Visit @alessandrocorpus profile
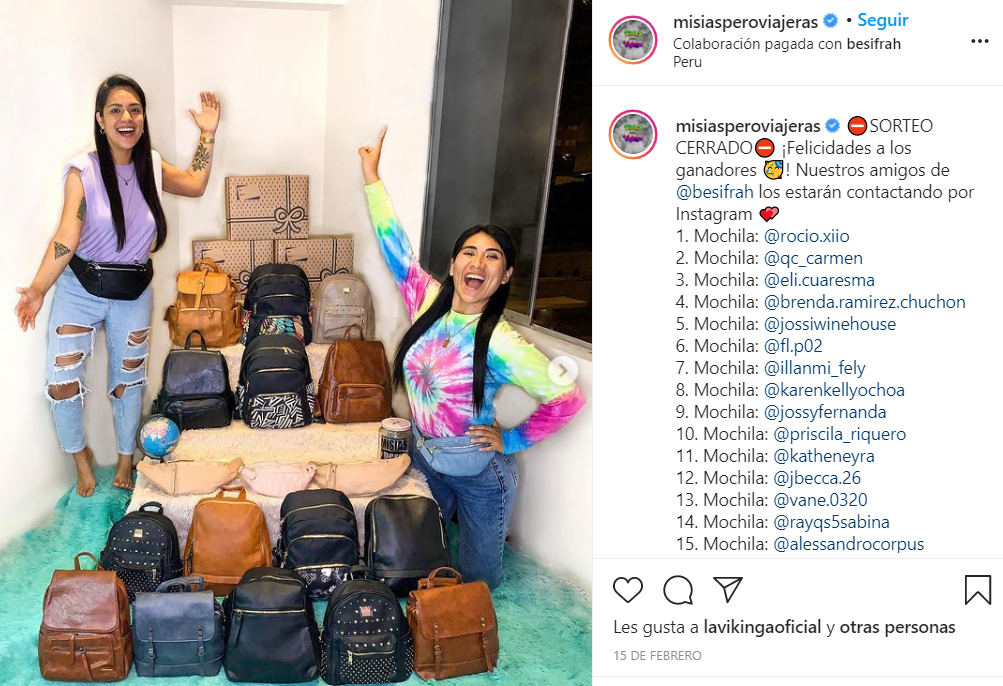The width and height of the screenshot is (1003, 686). click(x=849, y=544)
